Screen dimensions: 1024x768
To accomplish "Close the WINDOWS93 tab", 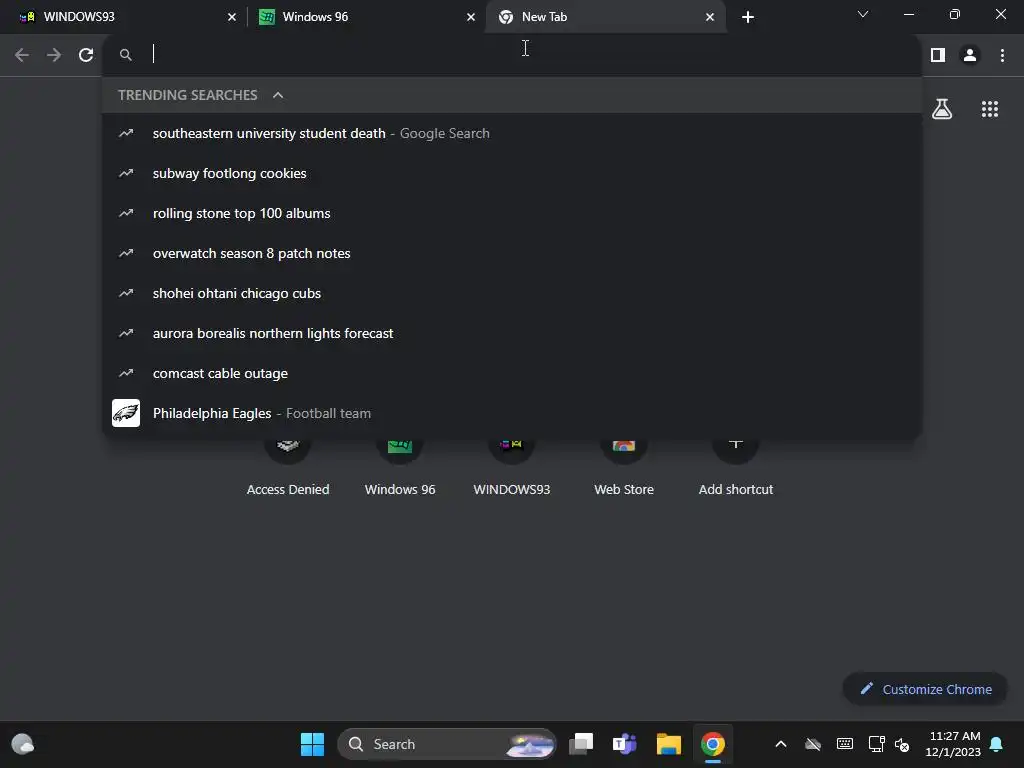I will click(x=232, y=17).
